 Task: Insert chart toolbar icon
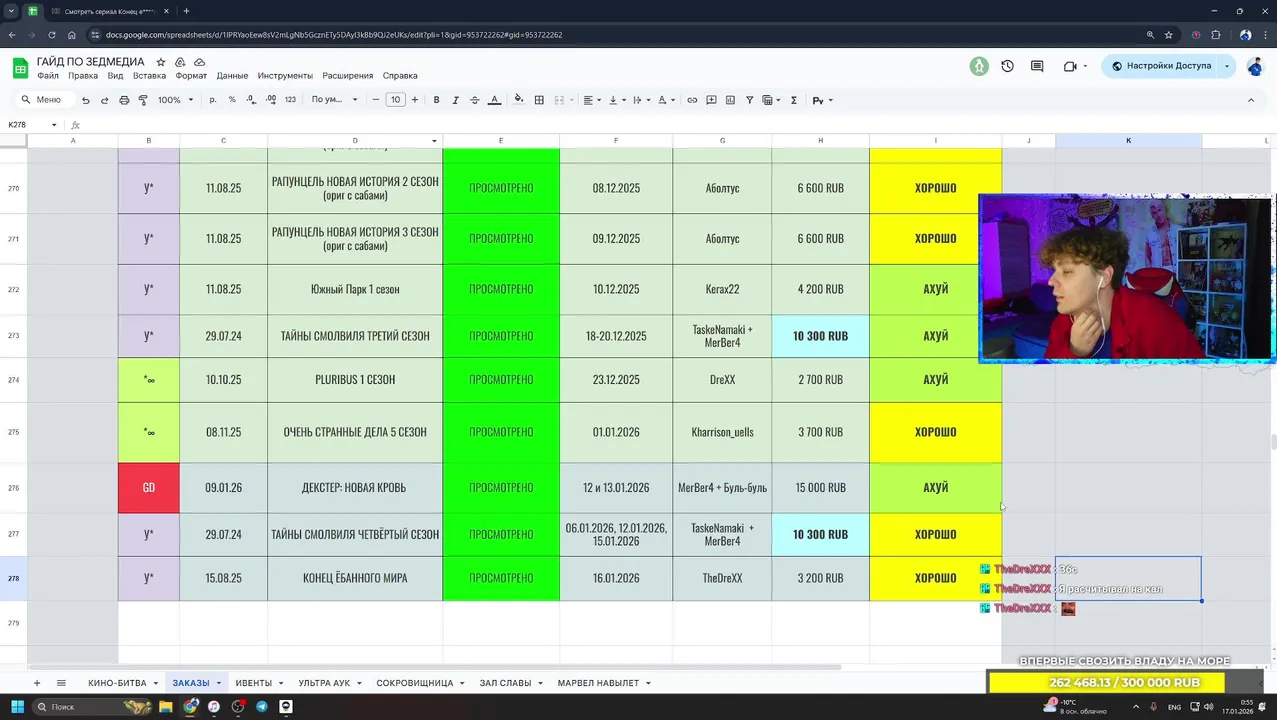[x=730, y=100]
